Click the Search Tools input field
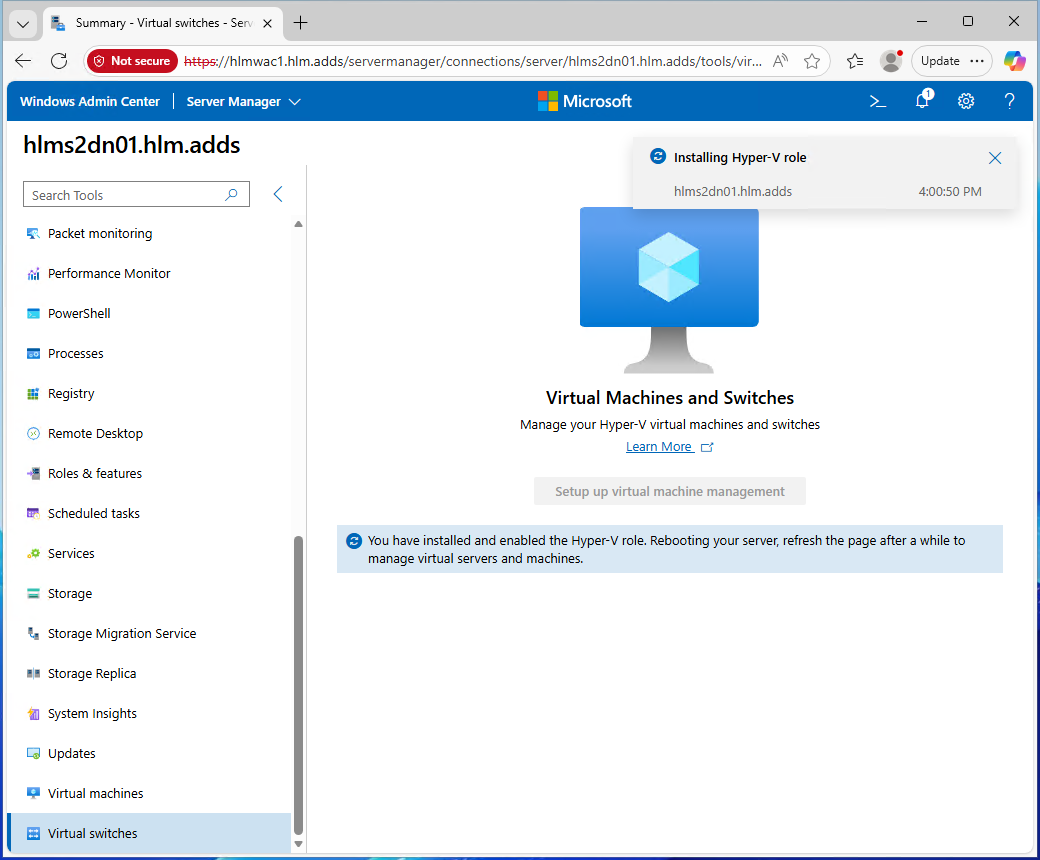The image size is (1040, 860). click(125, 195)
